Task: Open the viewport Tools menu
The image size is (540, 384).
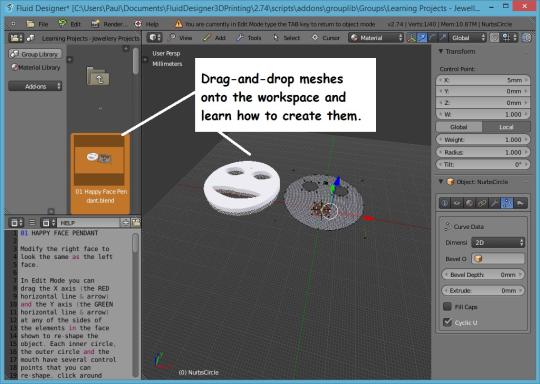Action: click(x=249, y=38)
